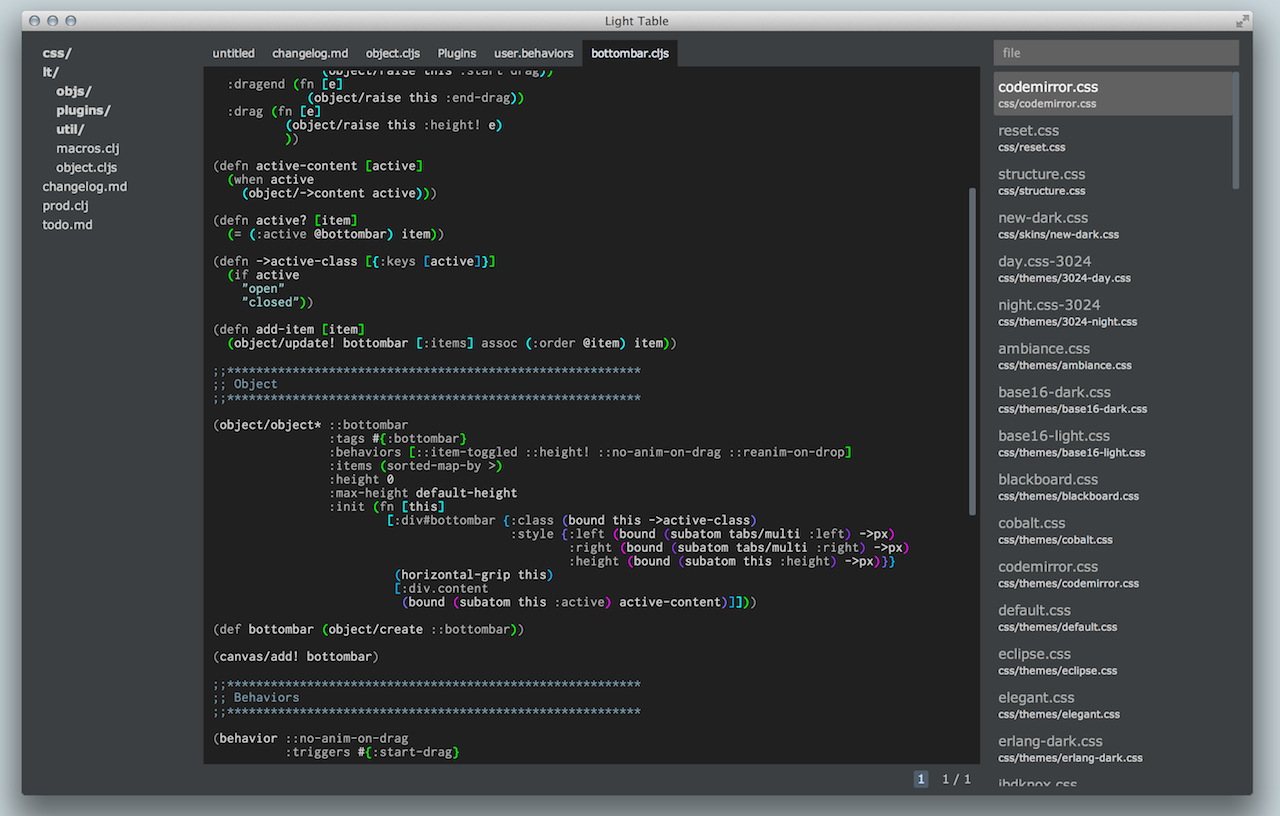The height and width of the screenshot is (816, 1280).
Task: Expand the objs/ folder
Action: tap(73, 91)
